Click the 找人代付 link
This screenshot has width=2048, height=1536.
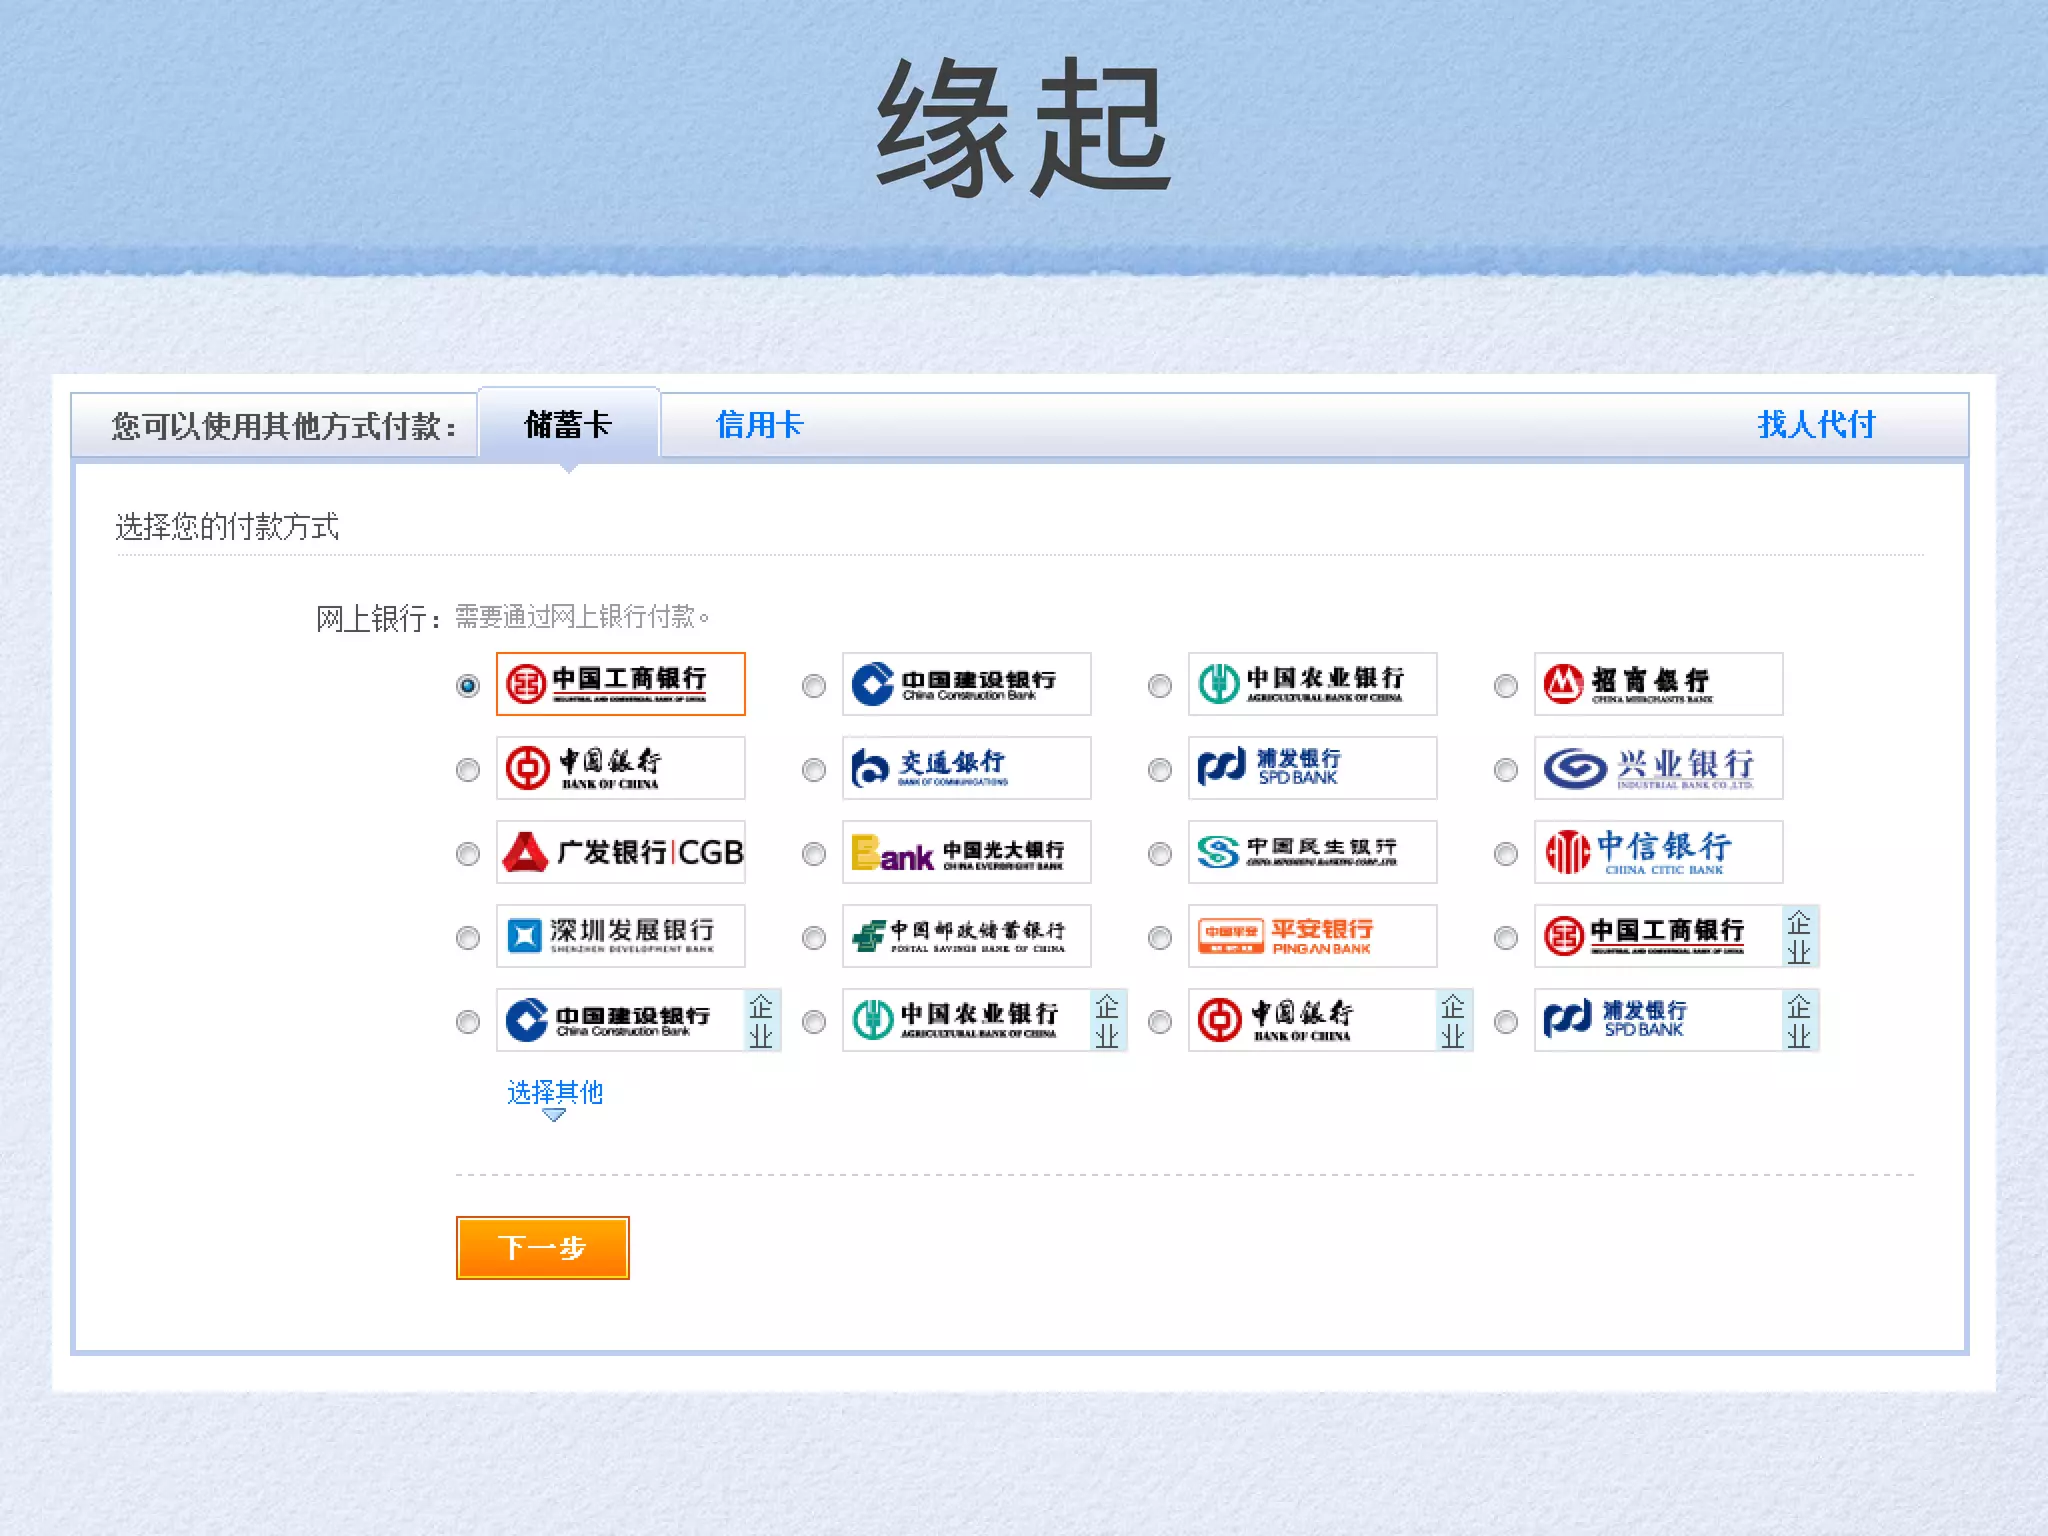[x=1816, y=425]
